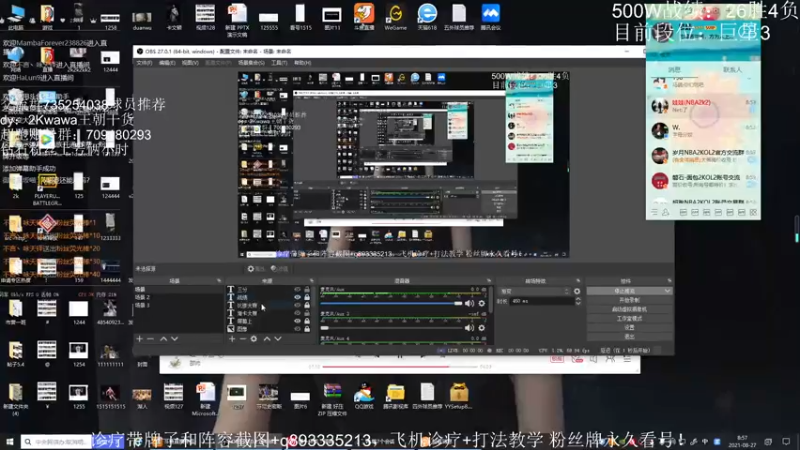Viewport: 800px width, 450px height.
Task: Expand the arrow beside 停止推流 button
Action: pyautogui.click(x=667, y=291)
